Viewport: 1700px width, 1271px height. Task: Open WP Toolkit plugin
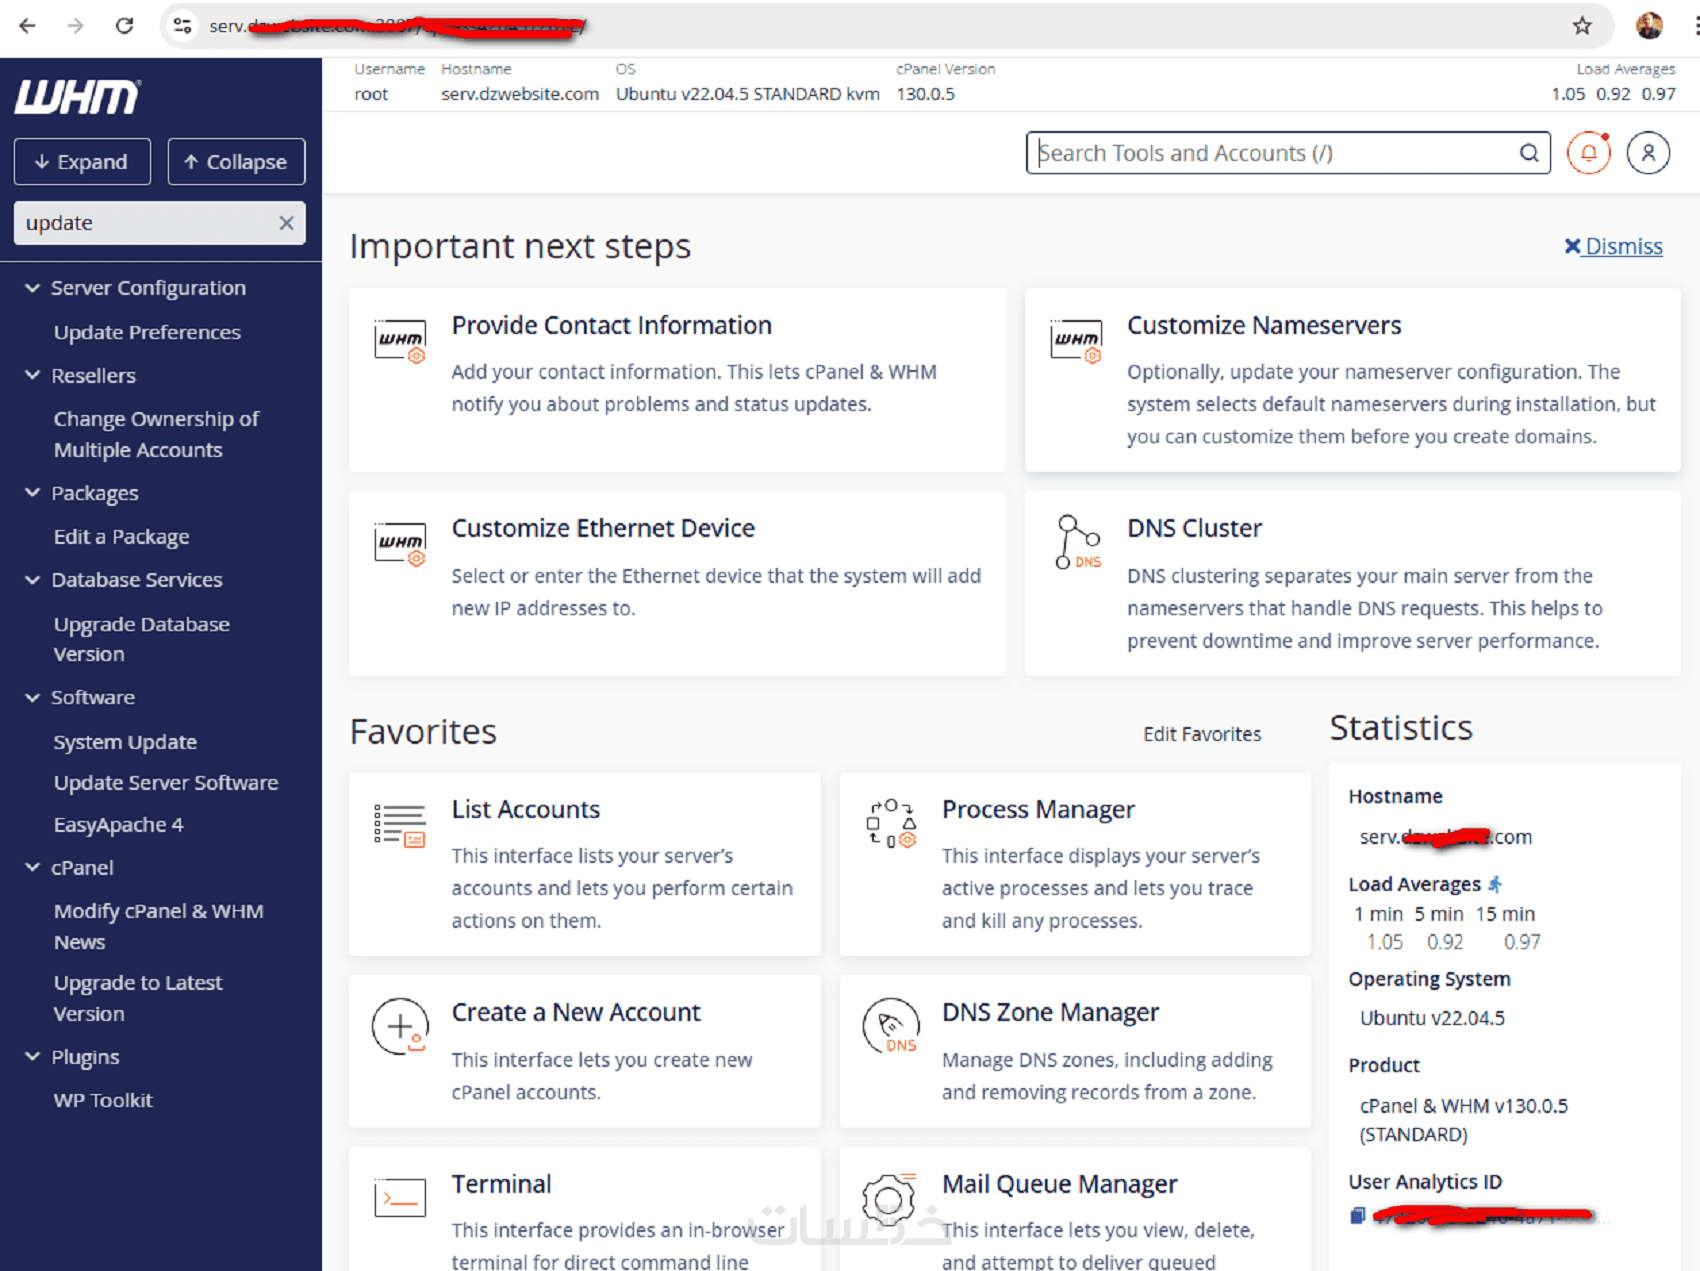coord(103,1100)
